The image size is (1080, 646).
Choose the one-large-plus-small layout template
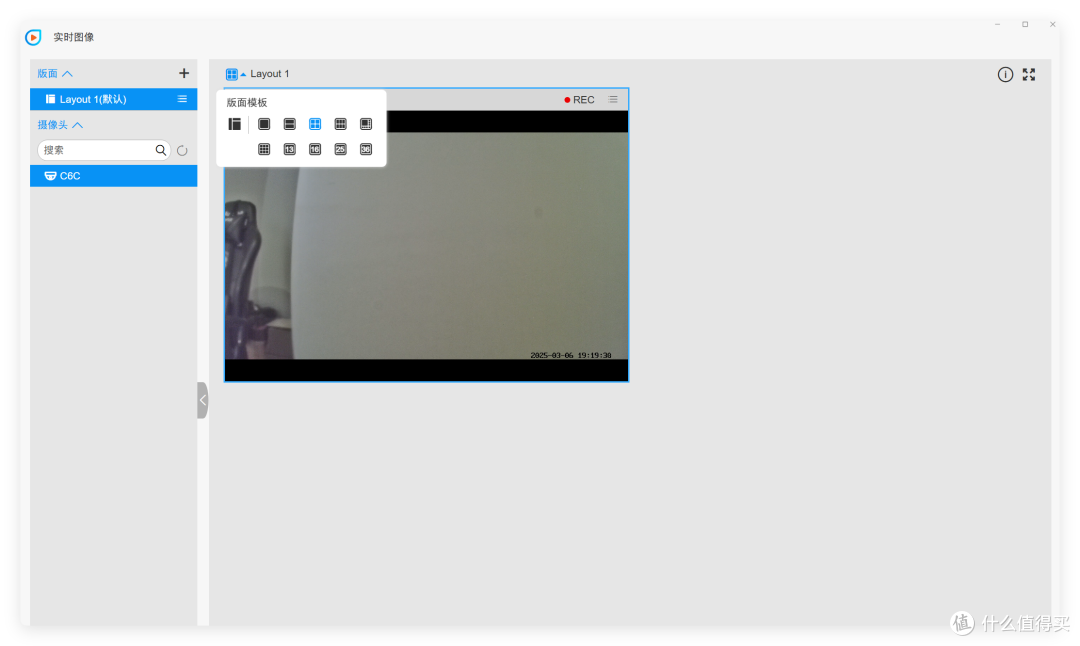(366, 124)
